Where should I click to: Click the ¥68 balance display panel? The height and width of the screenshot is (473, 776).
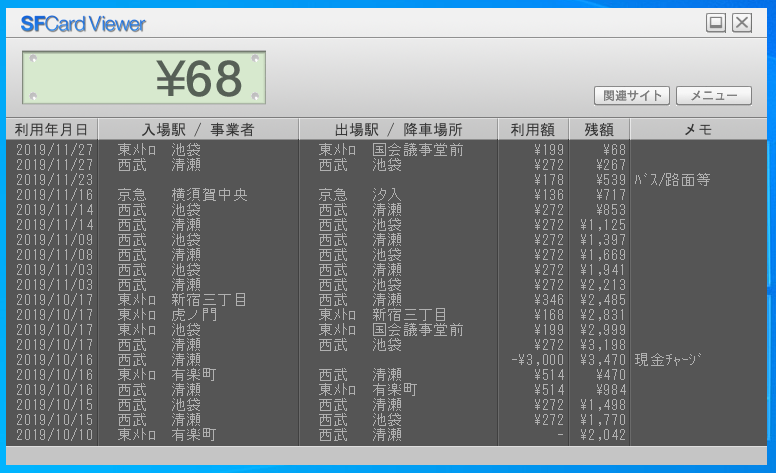144,78
